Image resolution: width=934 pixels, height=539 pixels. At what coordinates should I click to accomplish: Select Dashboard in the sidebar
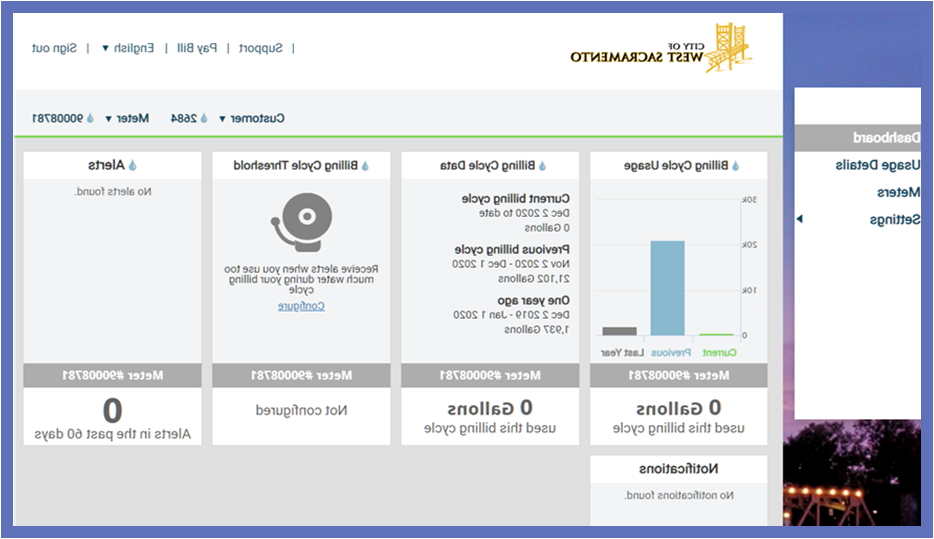858,138
